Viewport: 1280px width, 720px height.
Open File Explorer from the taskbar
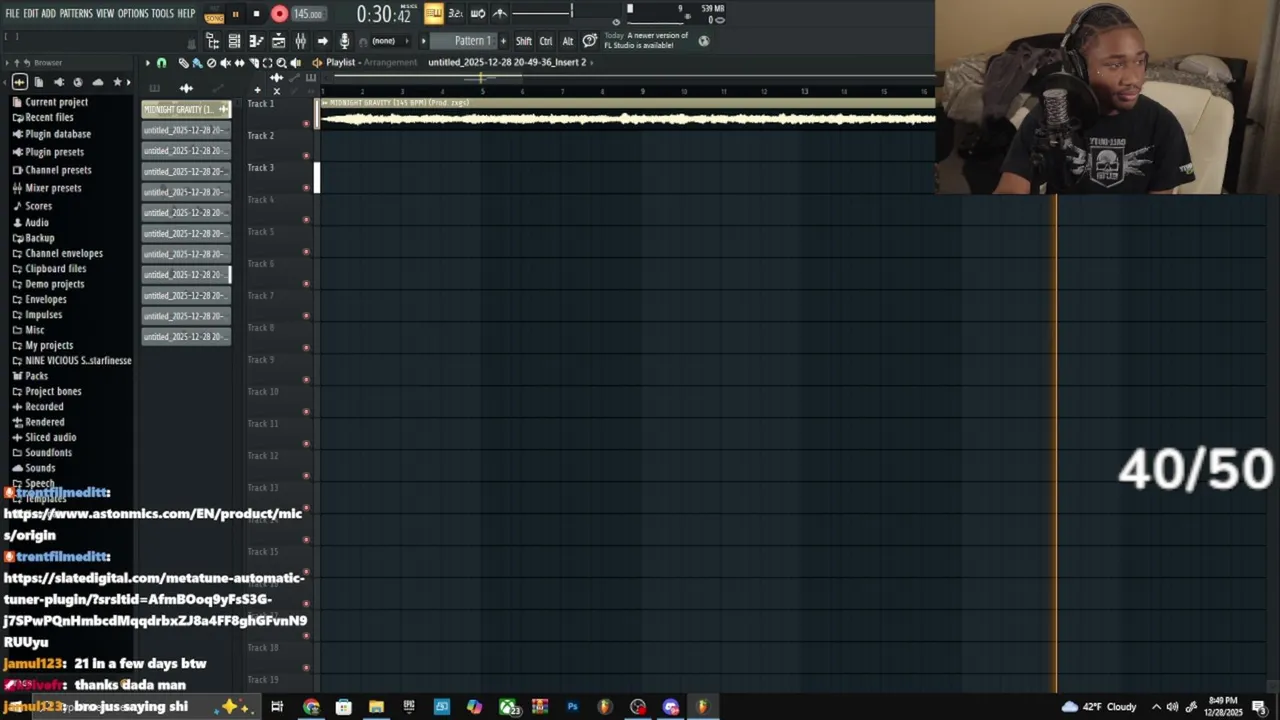click(376, 707)
